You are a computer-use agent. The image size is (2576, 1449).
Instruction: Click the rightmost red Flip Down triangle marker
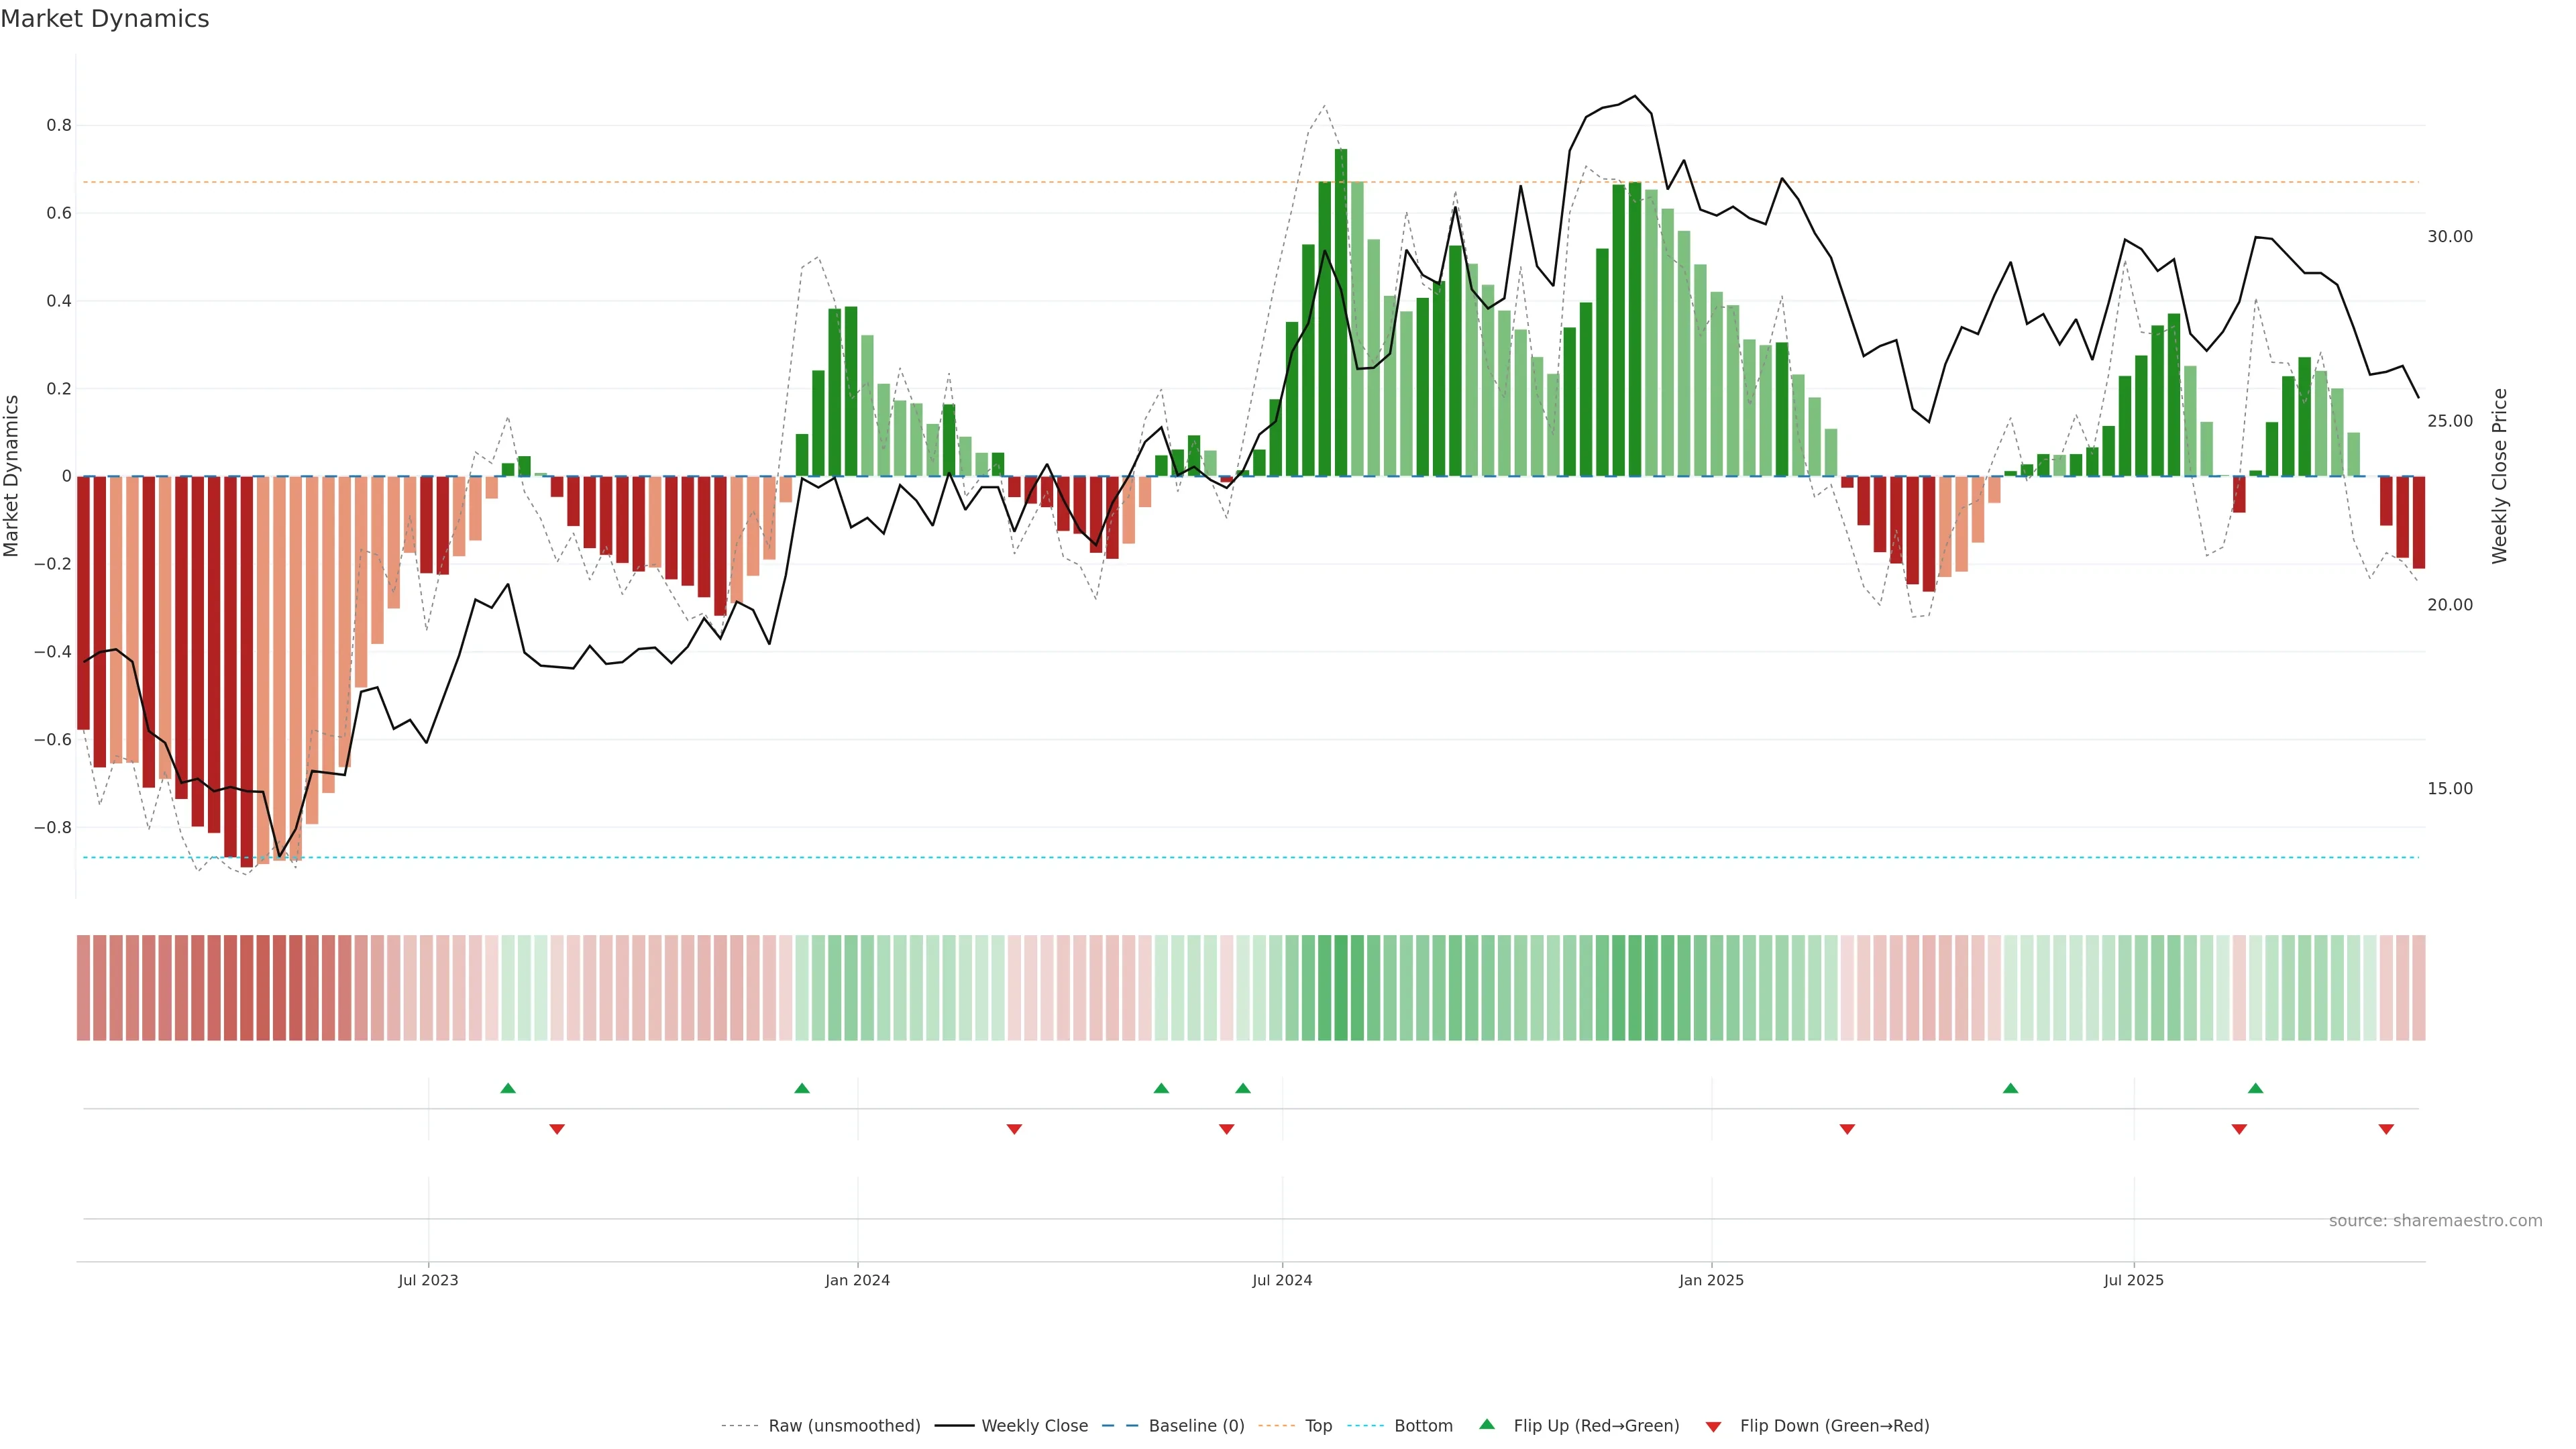click(x=2386, y=1129)
